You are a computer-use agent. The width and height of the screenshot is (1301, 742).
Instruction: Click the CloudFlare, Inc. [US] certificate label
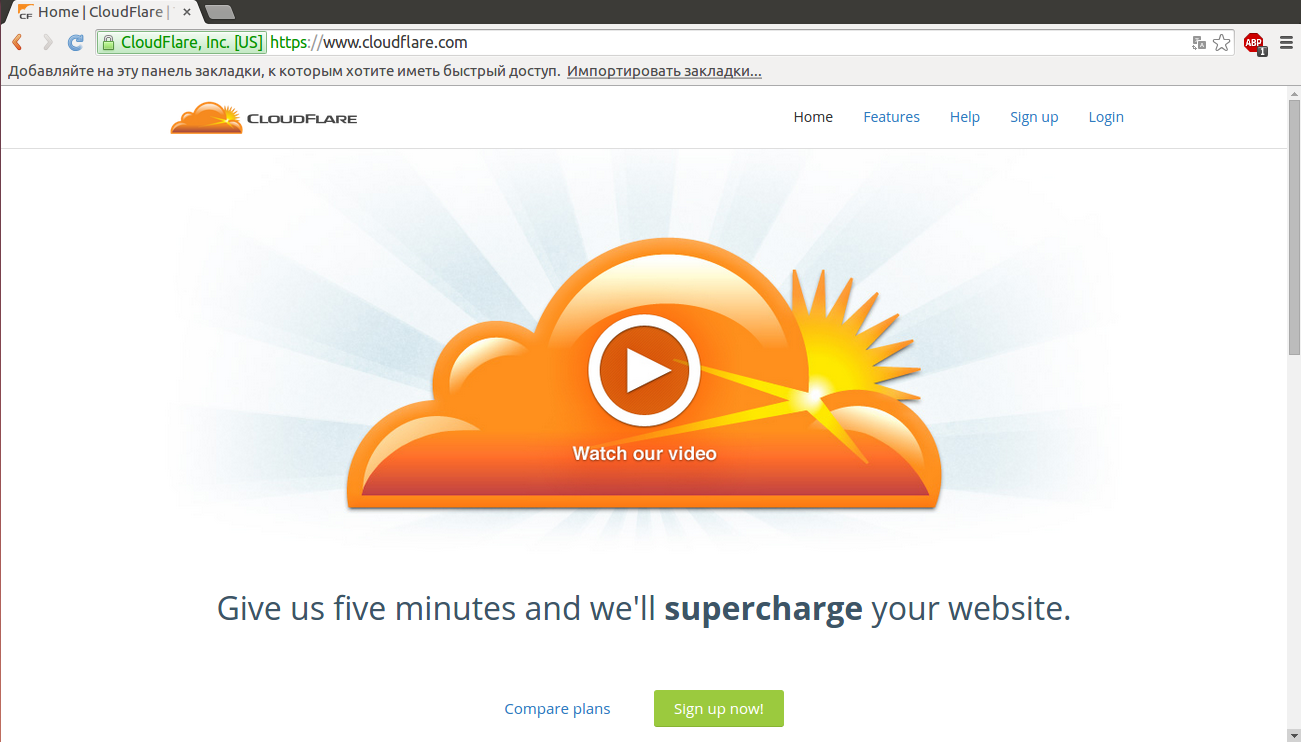click(192, 43)
